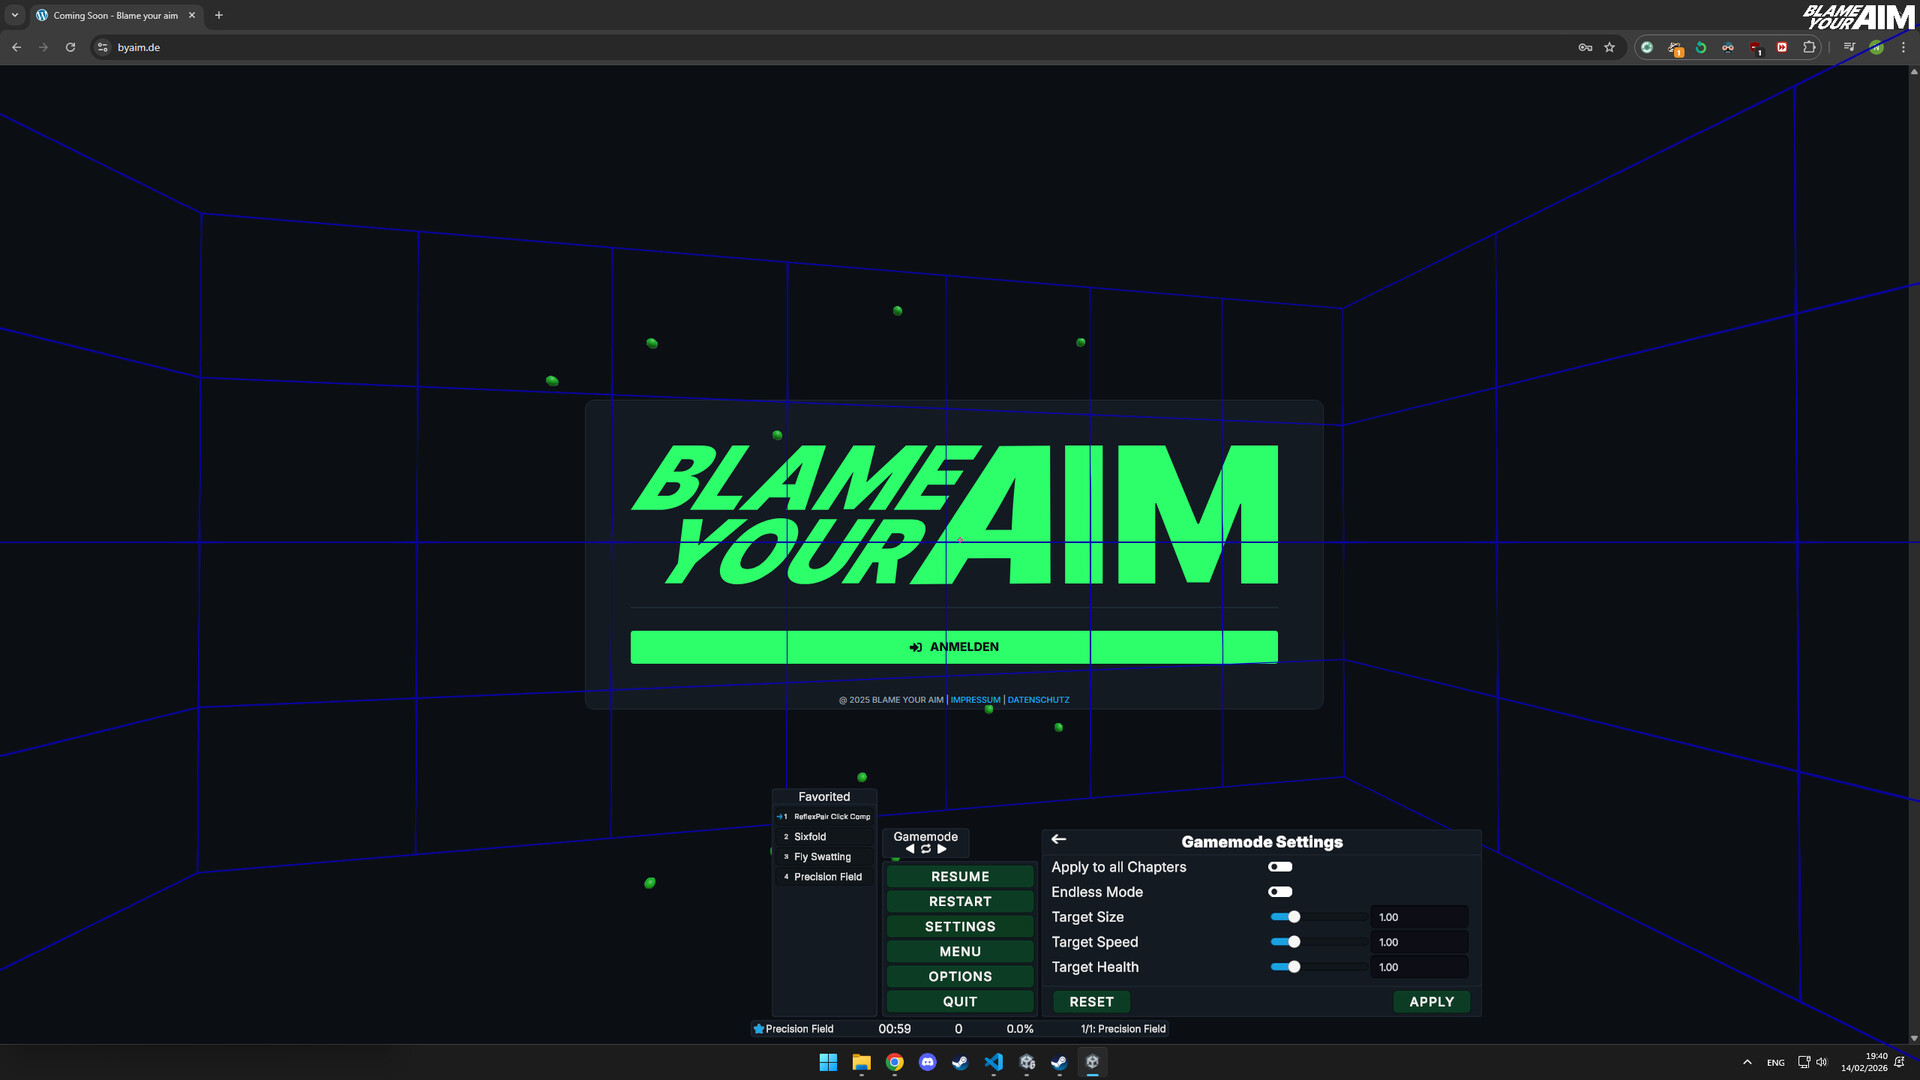The width and height of the screenshot is (1920, 1080).
Task: Open Discord from the taskbar
Action: pos(927,1062)
